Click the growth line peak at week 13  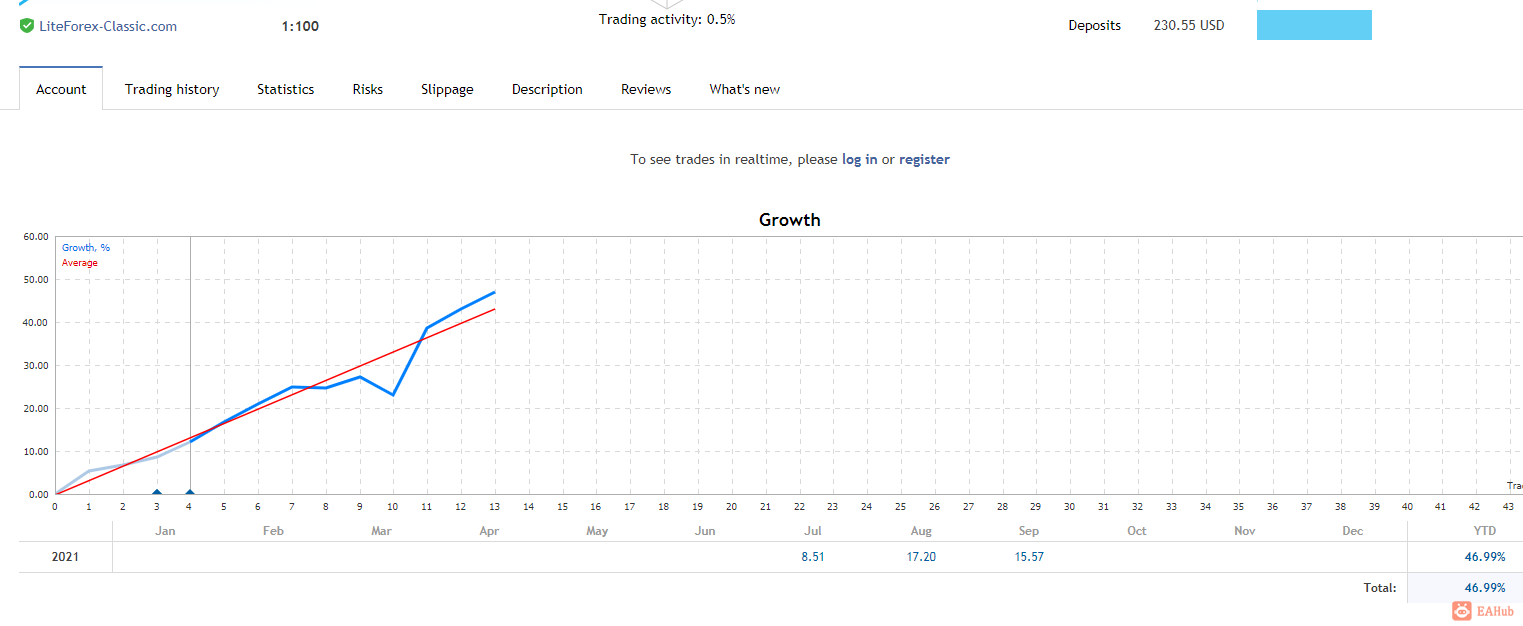(495, 293)
